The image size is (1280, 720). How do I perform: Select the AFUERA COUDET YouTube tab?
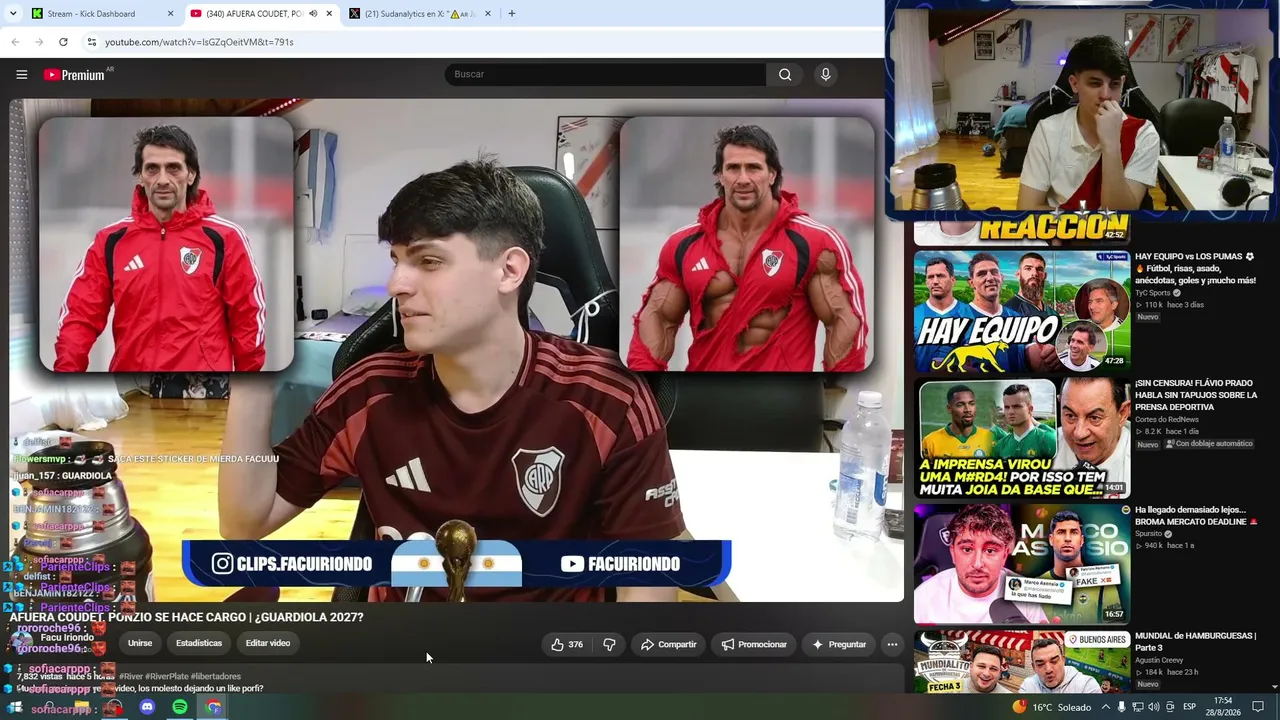261,14
